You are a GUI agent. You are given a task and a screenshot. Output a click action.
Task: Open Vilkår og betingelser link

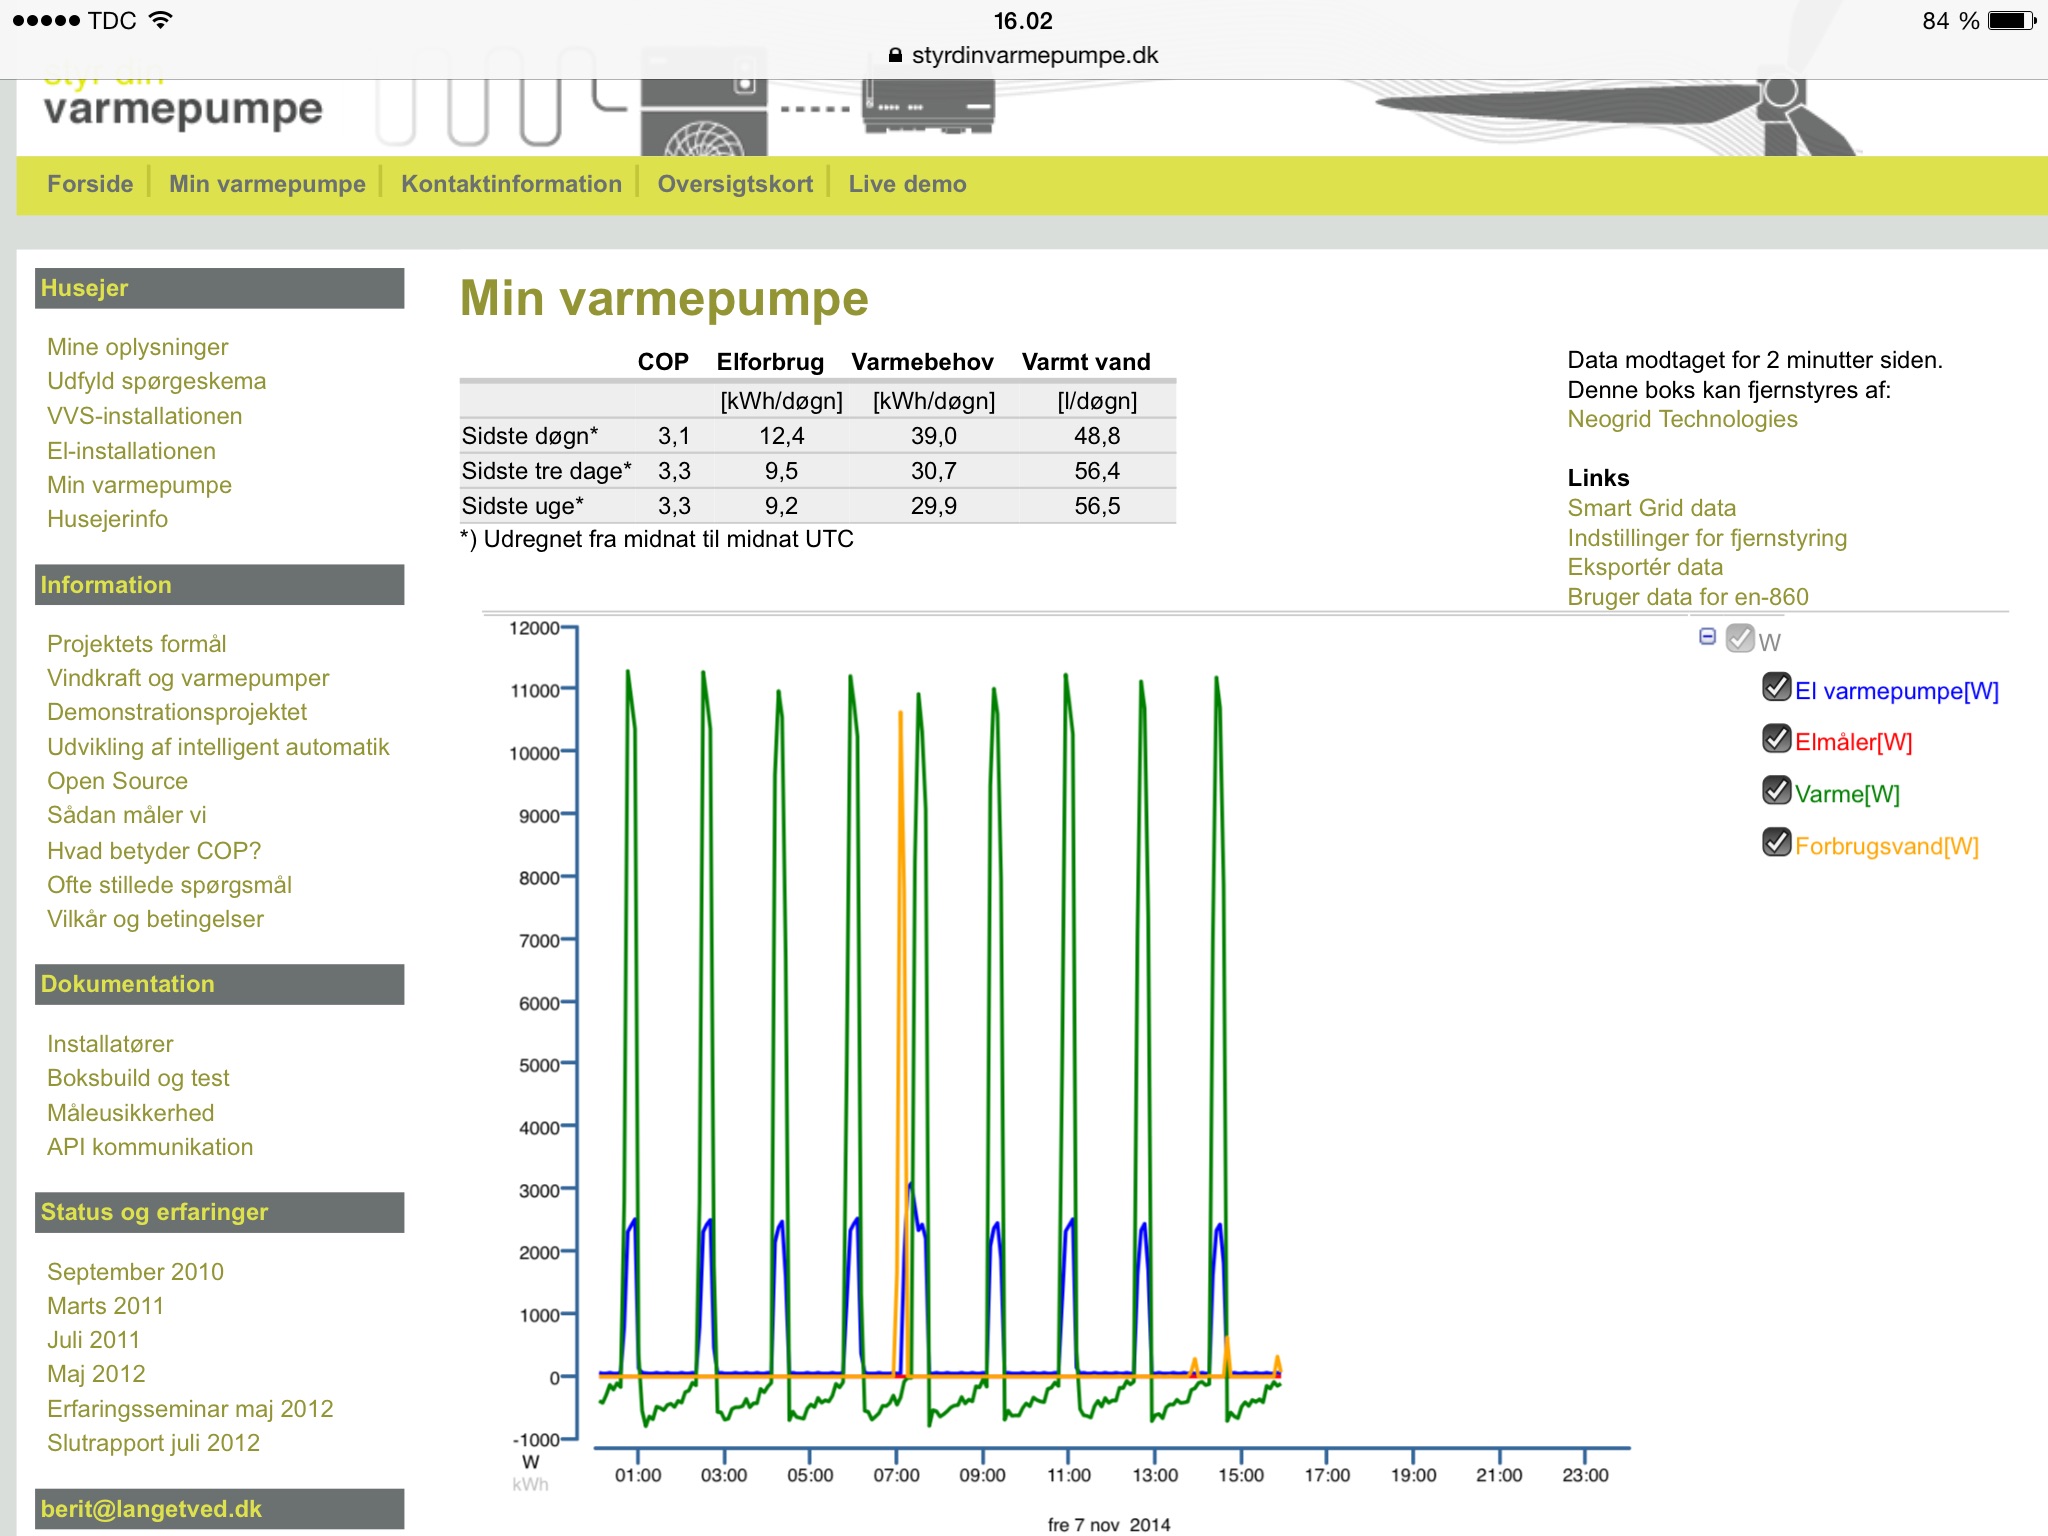coord(155,919)
